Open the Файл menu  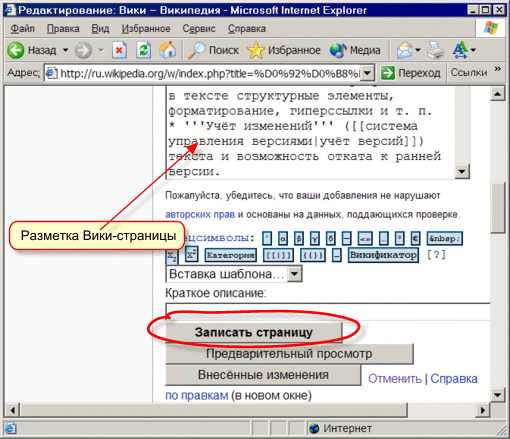22,29
